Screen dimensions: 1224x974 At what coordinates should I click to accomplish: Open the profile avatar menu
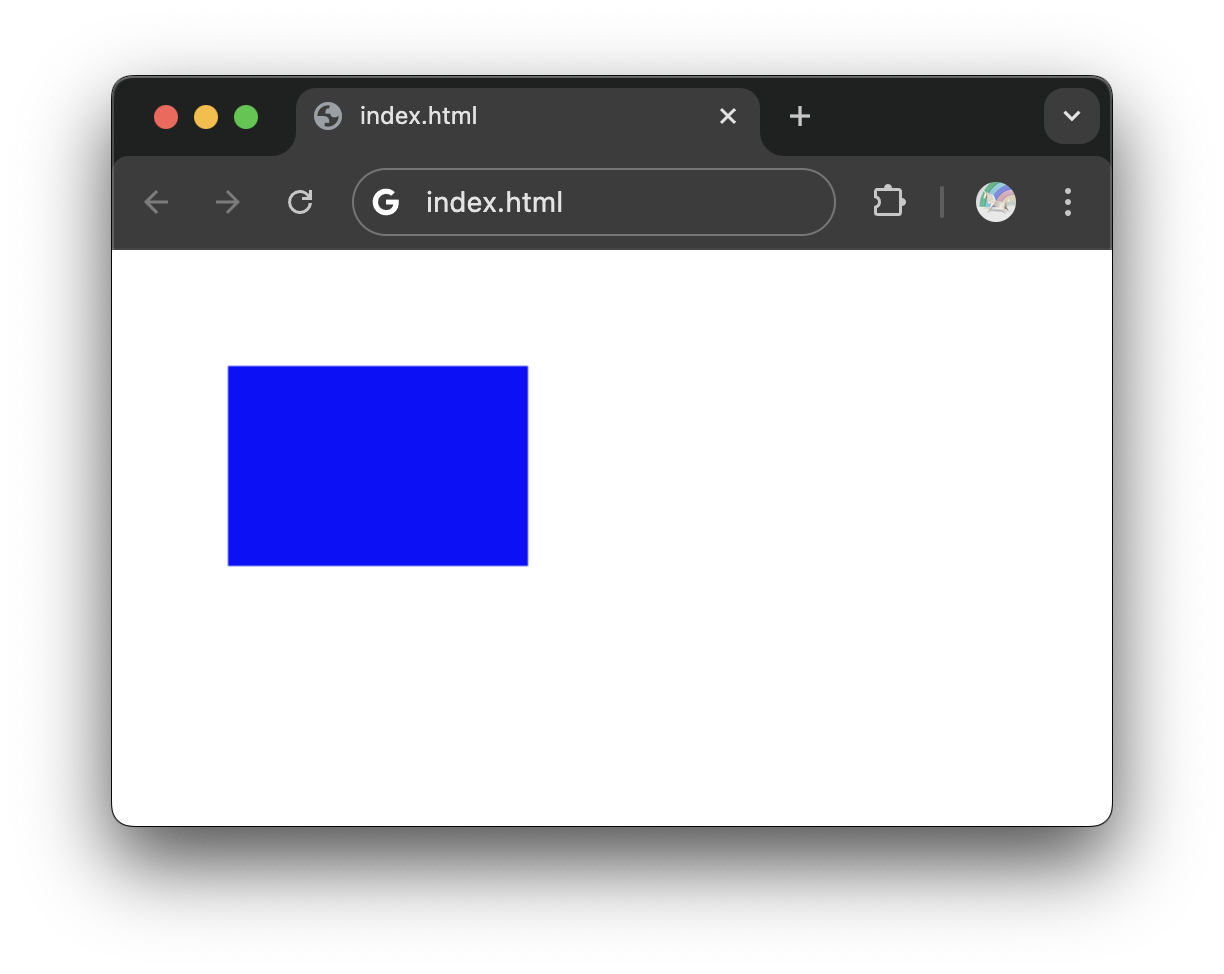pyautogui.click(x=996, y=202)
